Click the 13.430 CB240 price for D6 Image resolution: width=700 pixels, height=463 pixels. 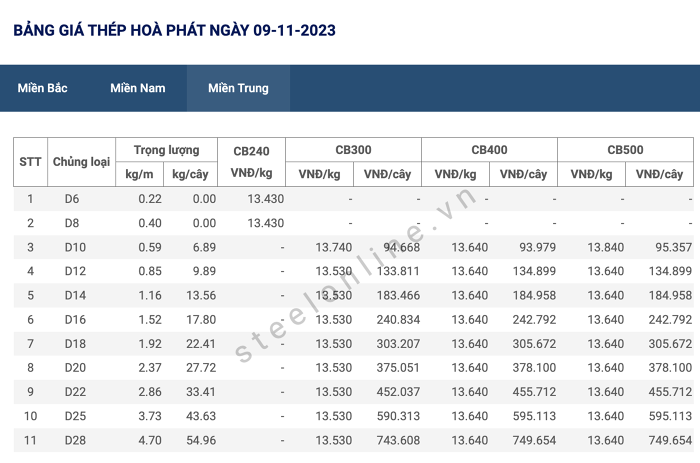(x=266, y=199)
